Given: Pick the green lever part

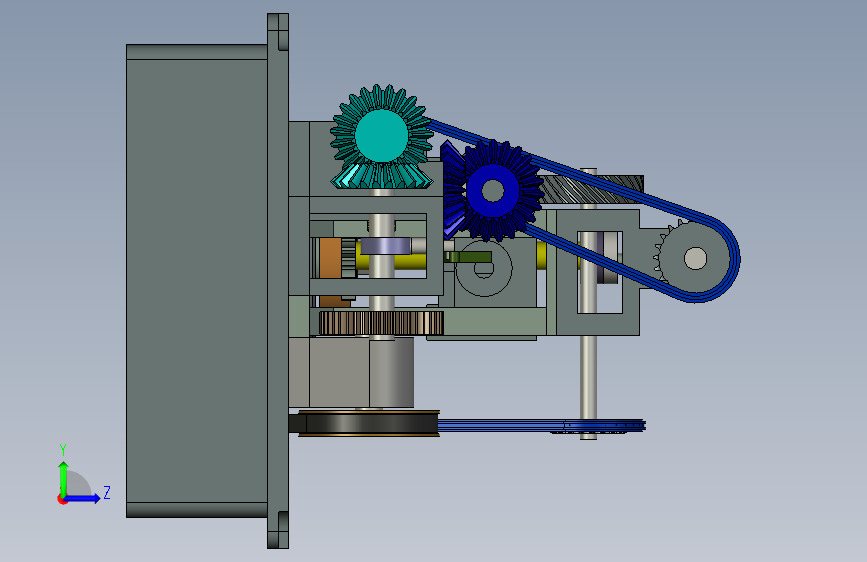Looking at the screenshot, I should [468, 257].
